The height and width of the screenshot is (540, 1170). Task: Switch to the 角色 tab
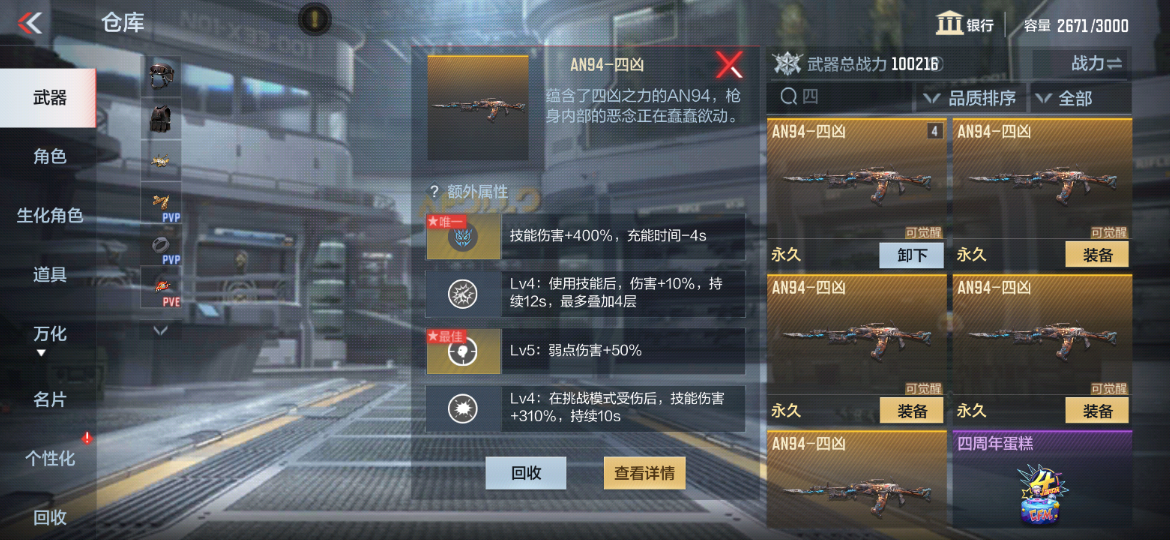49,157
